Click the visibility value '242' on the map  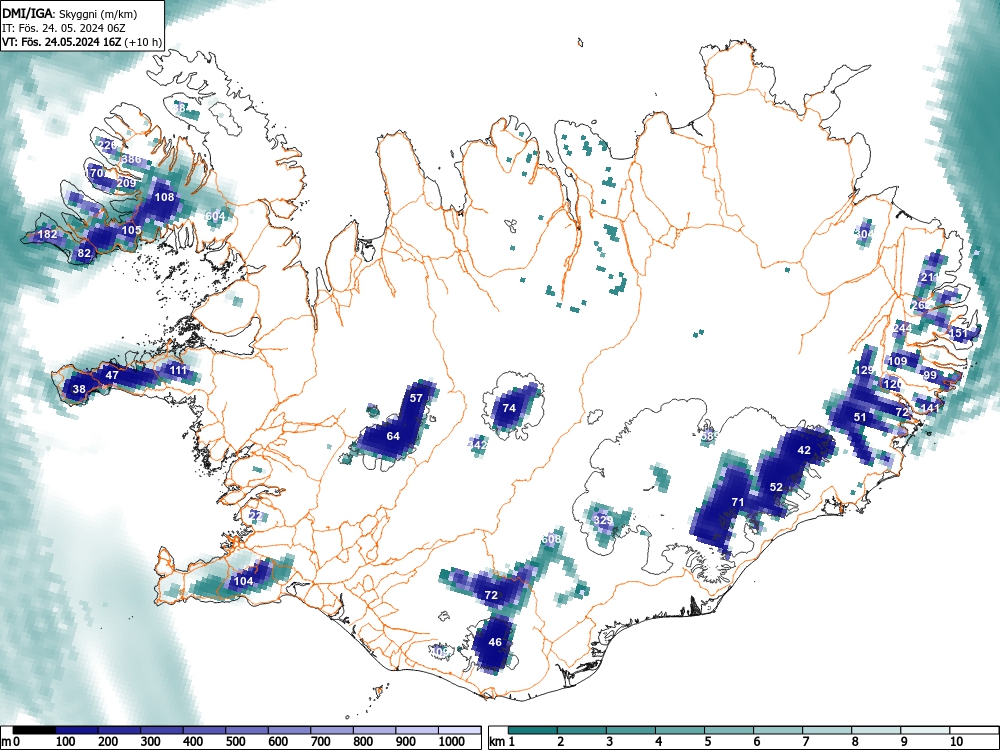478,445
